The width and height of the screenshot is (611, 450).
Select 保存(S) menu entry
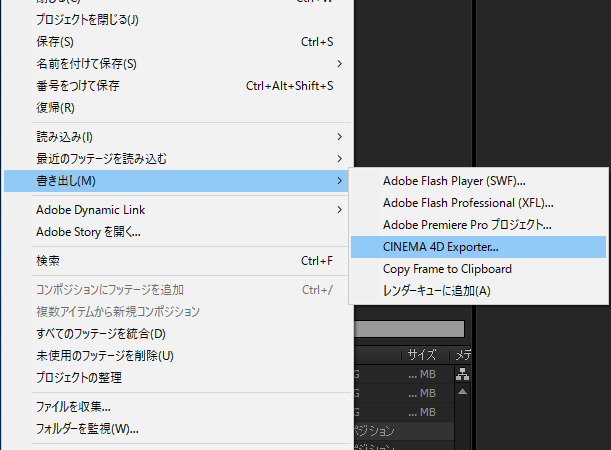click(x=176, y=42)
